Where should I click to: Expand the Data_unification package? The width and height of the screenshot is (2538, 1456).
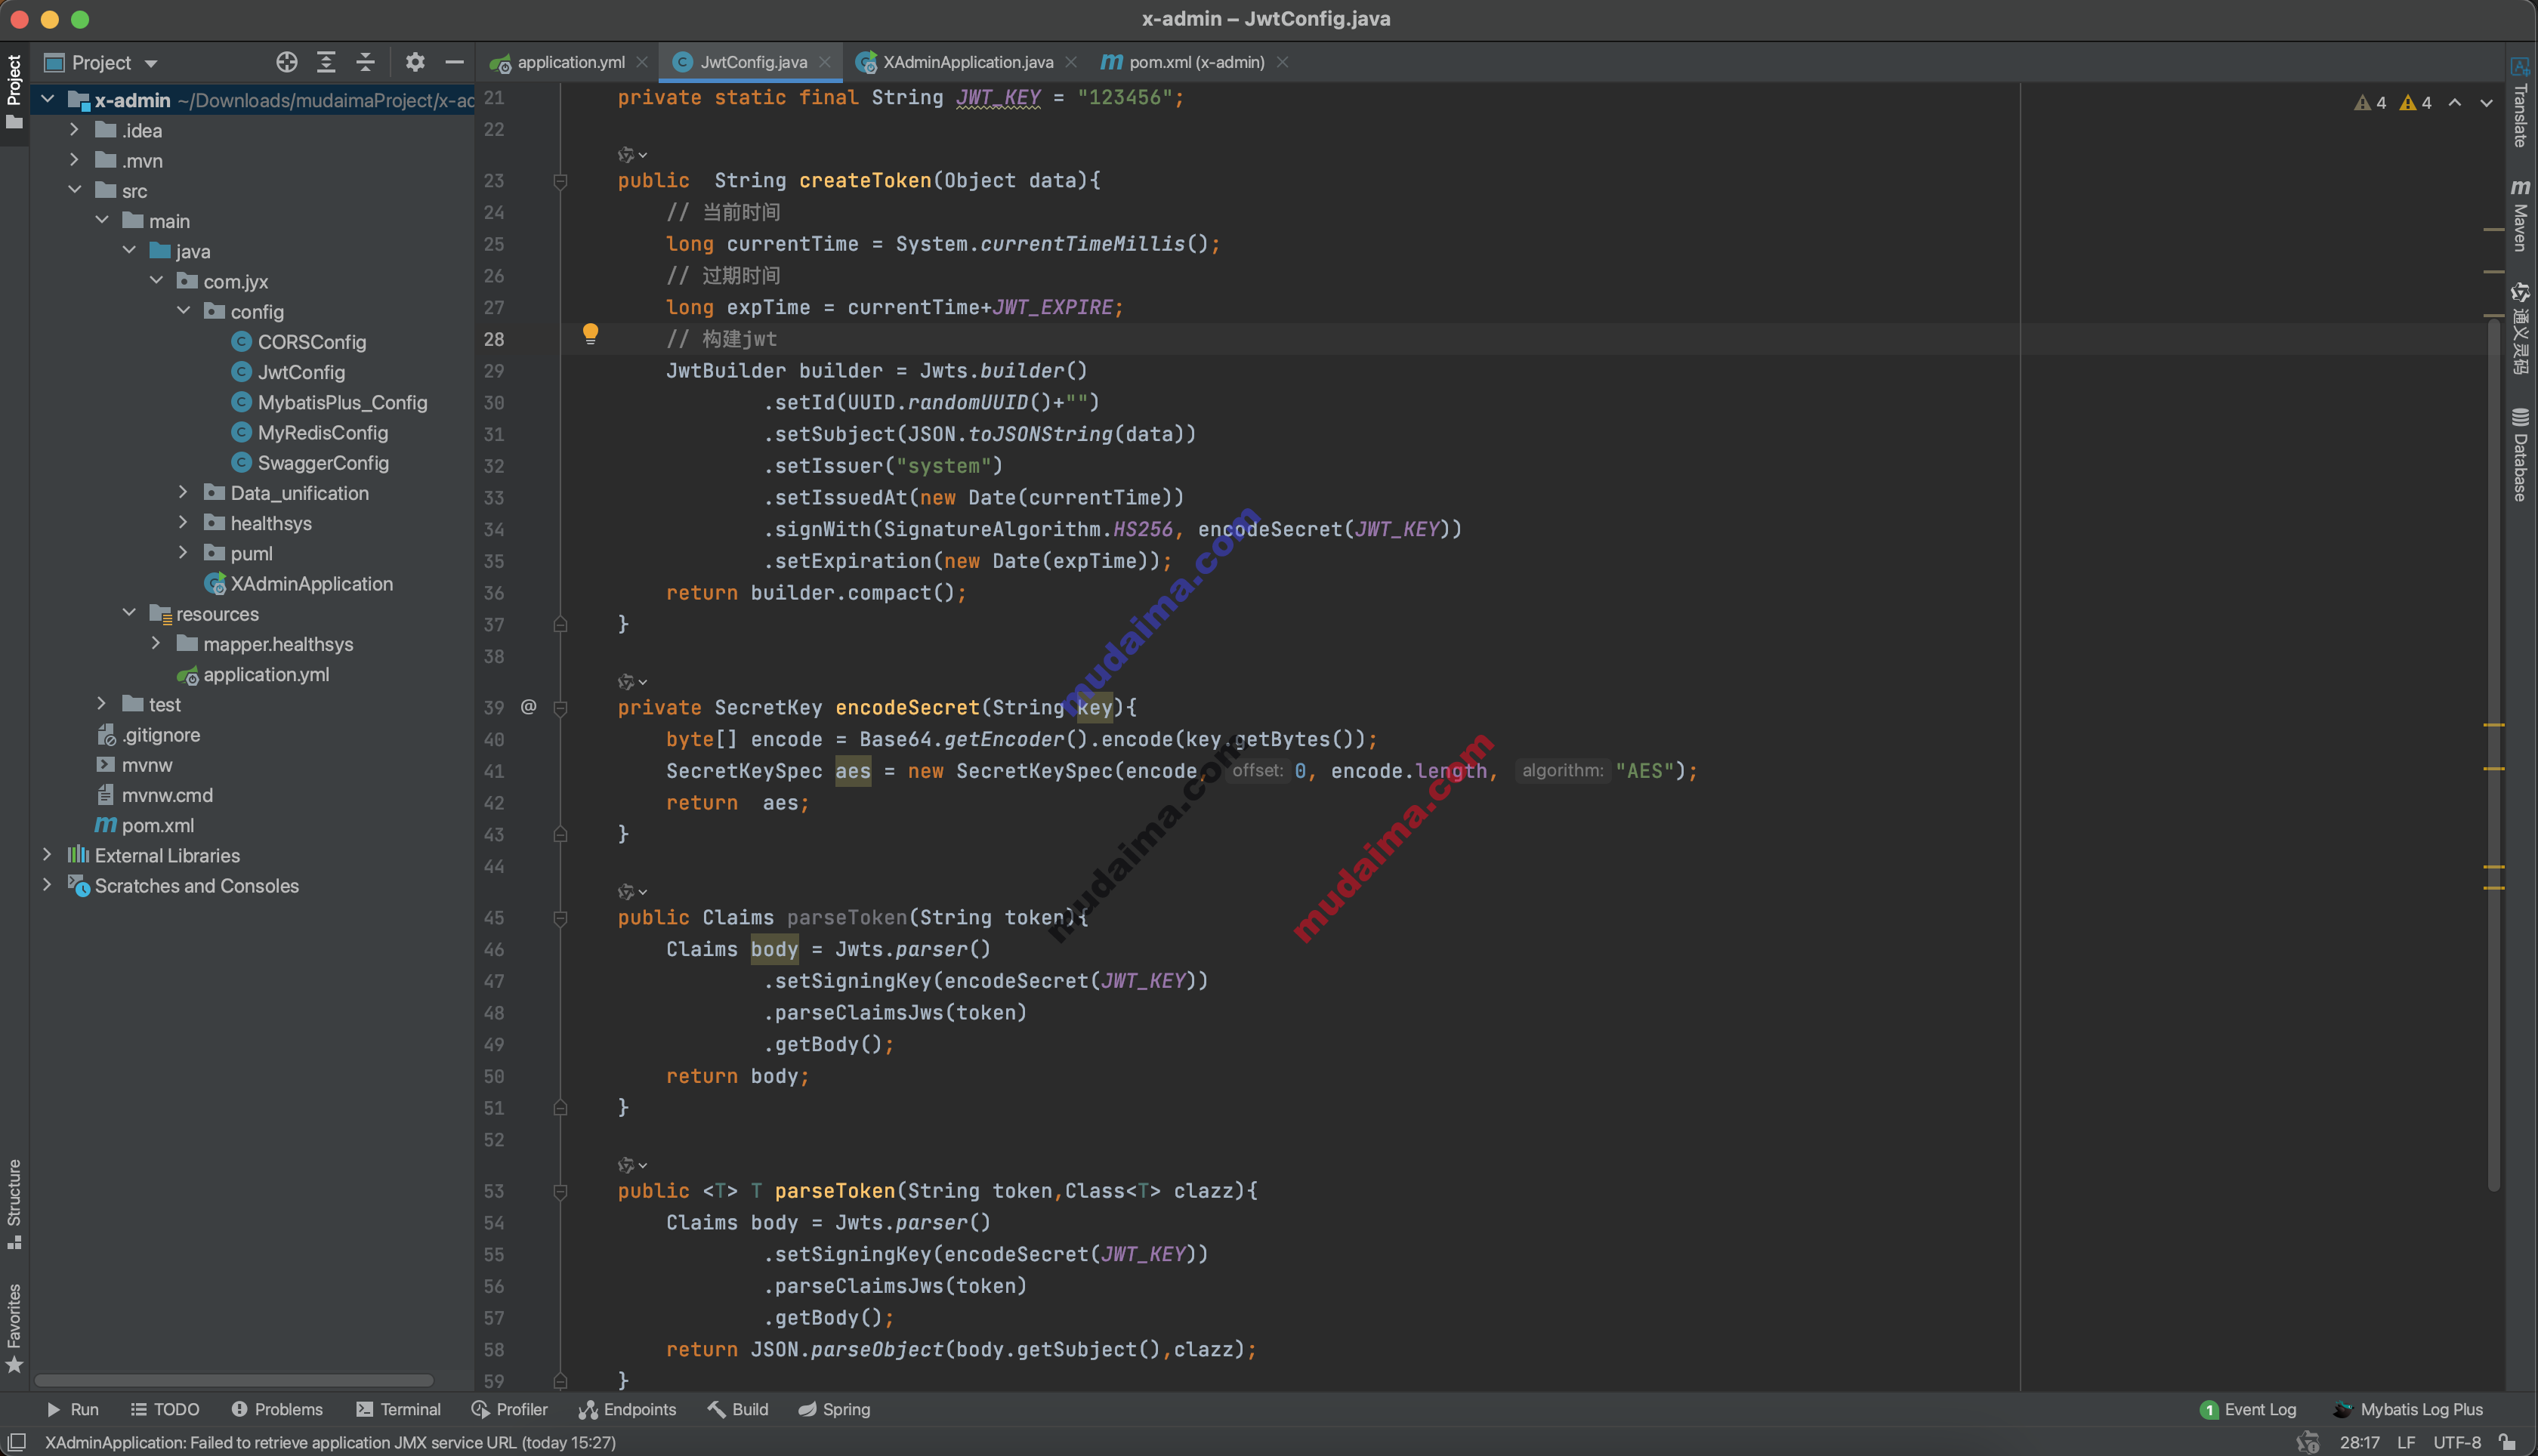[x=183, y=492]
